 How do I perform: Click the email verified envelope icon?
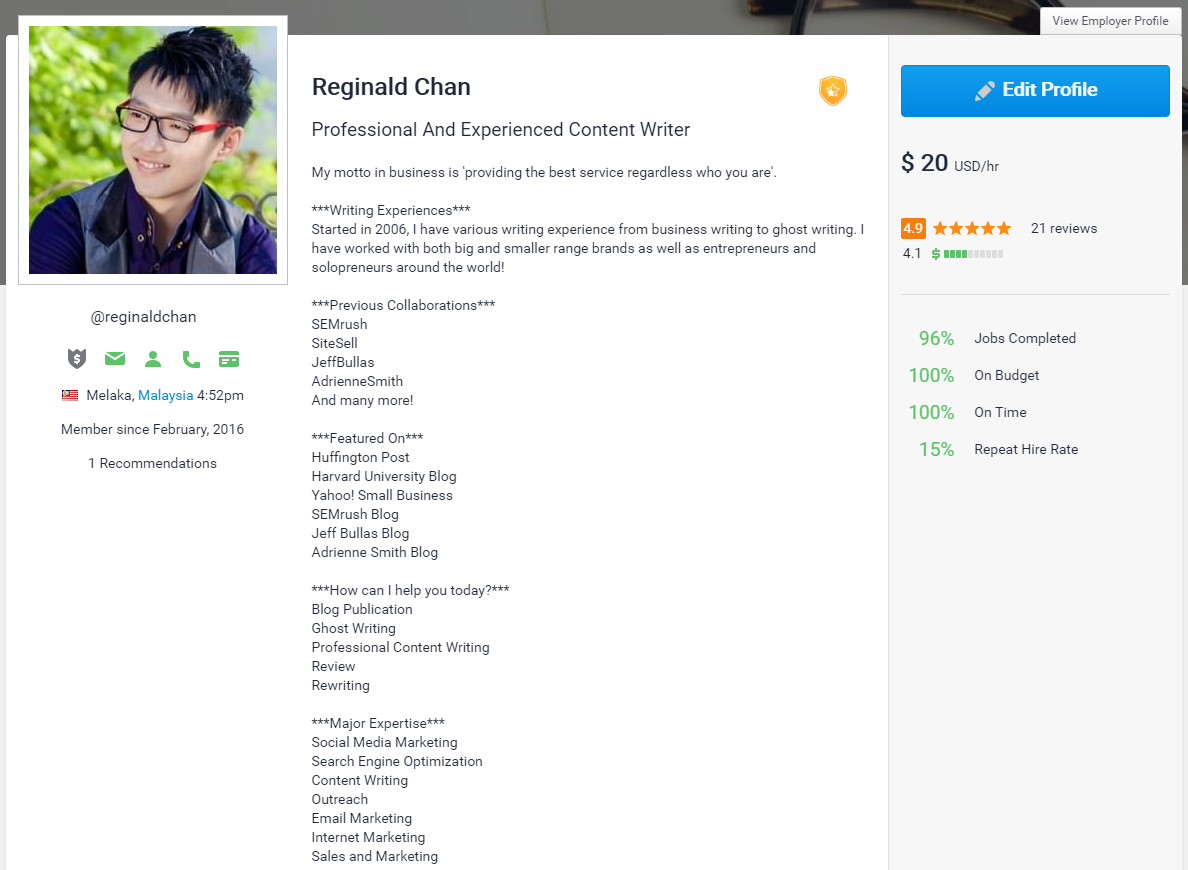tap(115, 358)
